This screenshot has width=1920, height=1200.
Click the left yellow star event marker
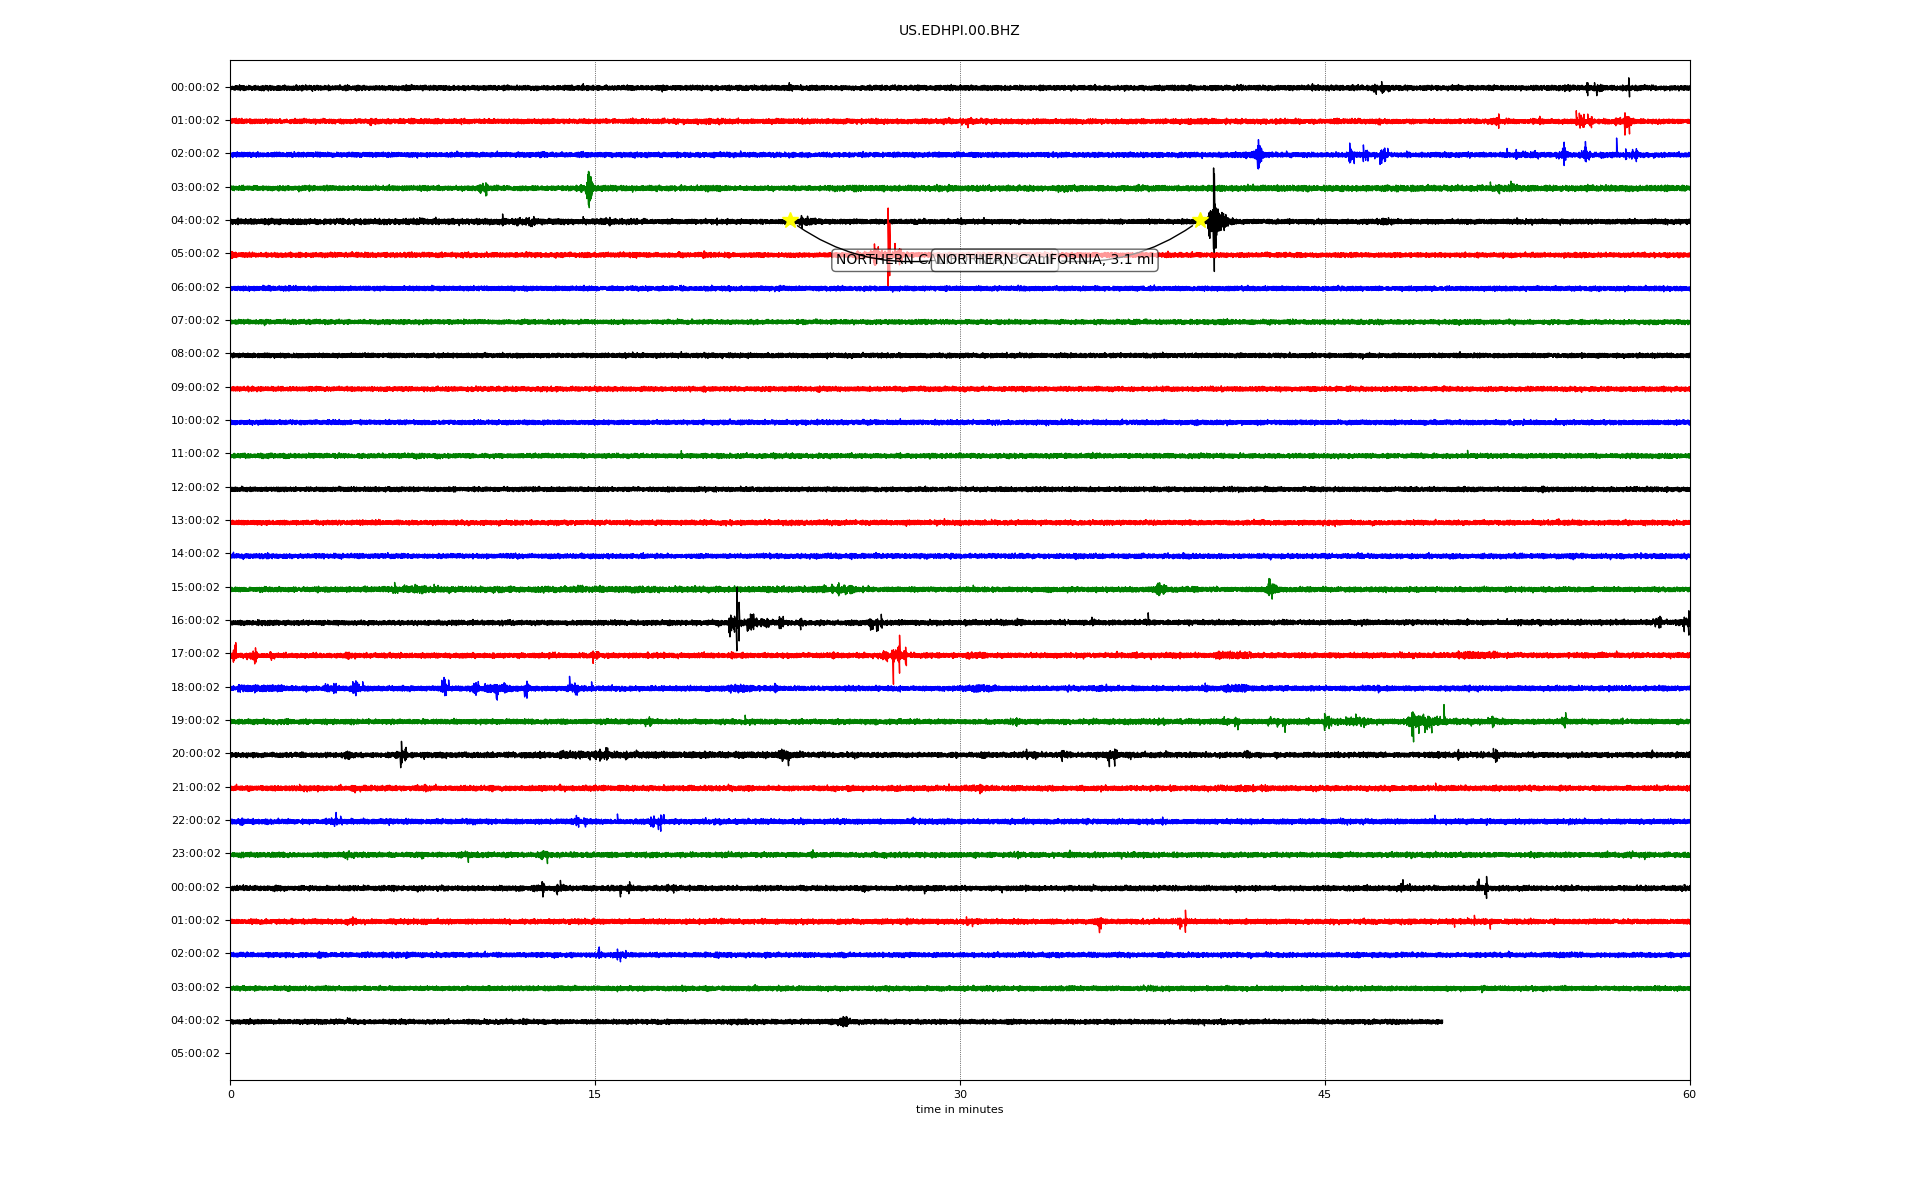[790, 220]
